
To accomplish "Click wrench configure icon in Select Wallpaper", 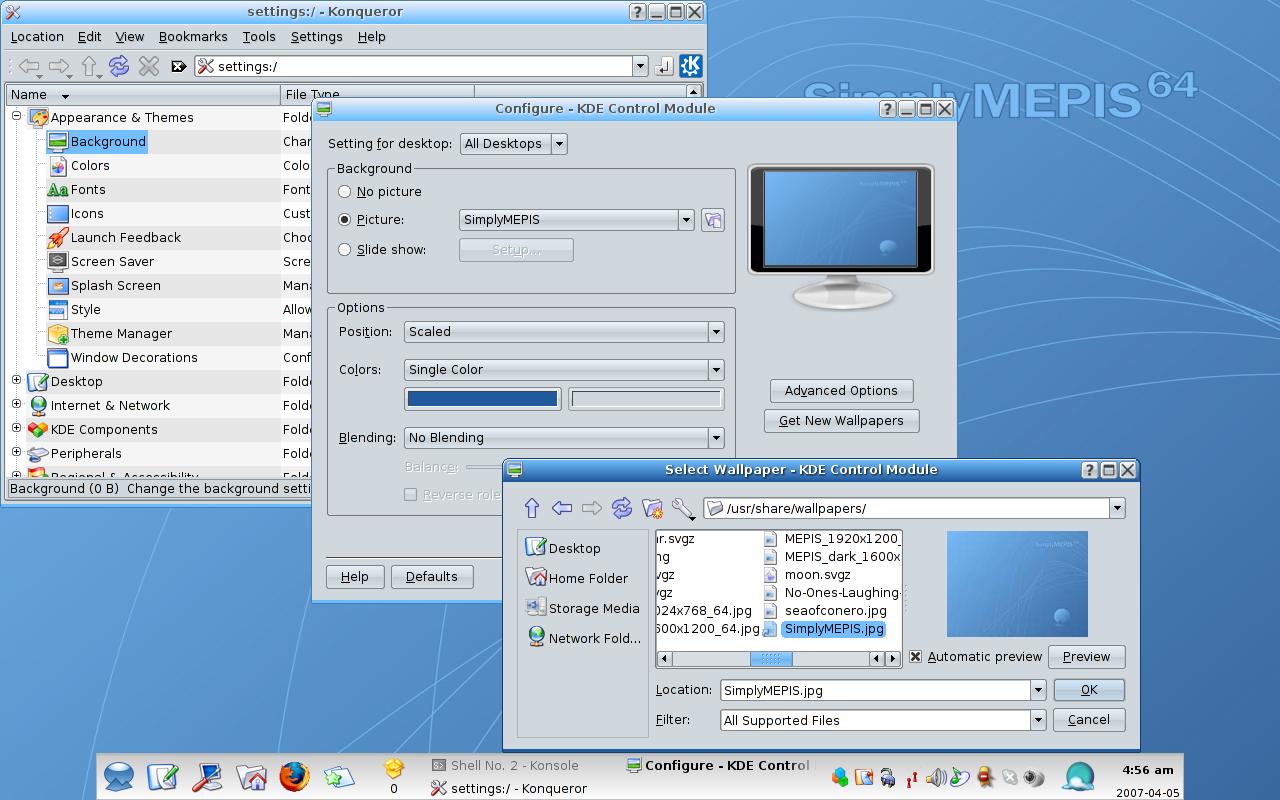I will pyautogui.click(x=683, y=508).
